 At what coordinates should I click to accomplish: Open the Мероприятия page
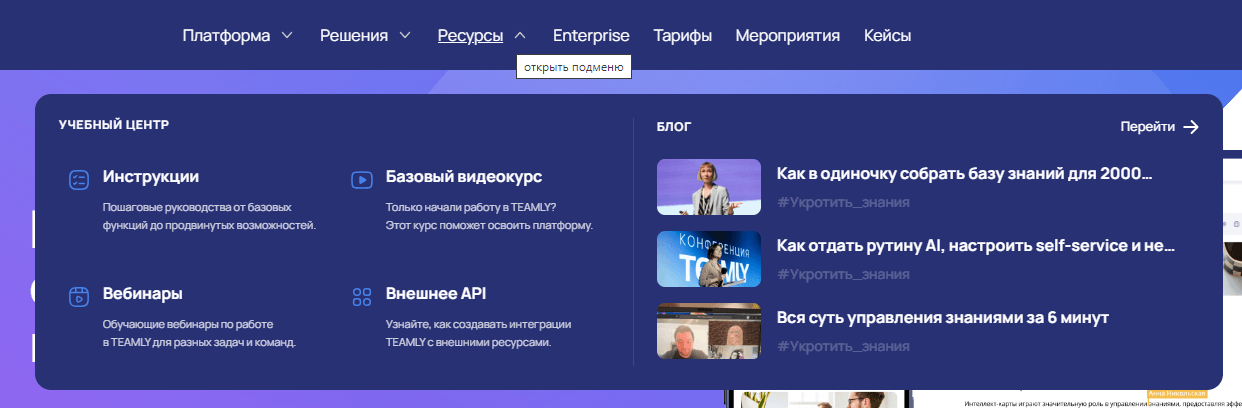pos(788,36)
